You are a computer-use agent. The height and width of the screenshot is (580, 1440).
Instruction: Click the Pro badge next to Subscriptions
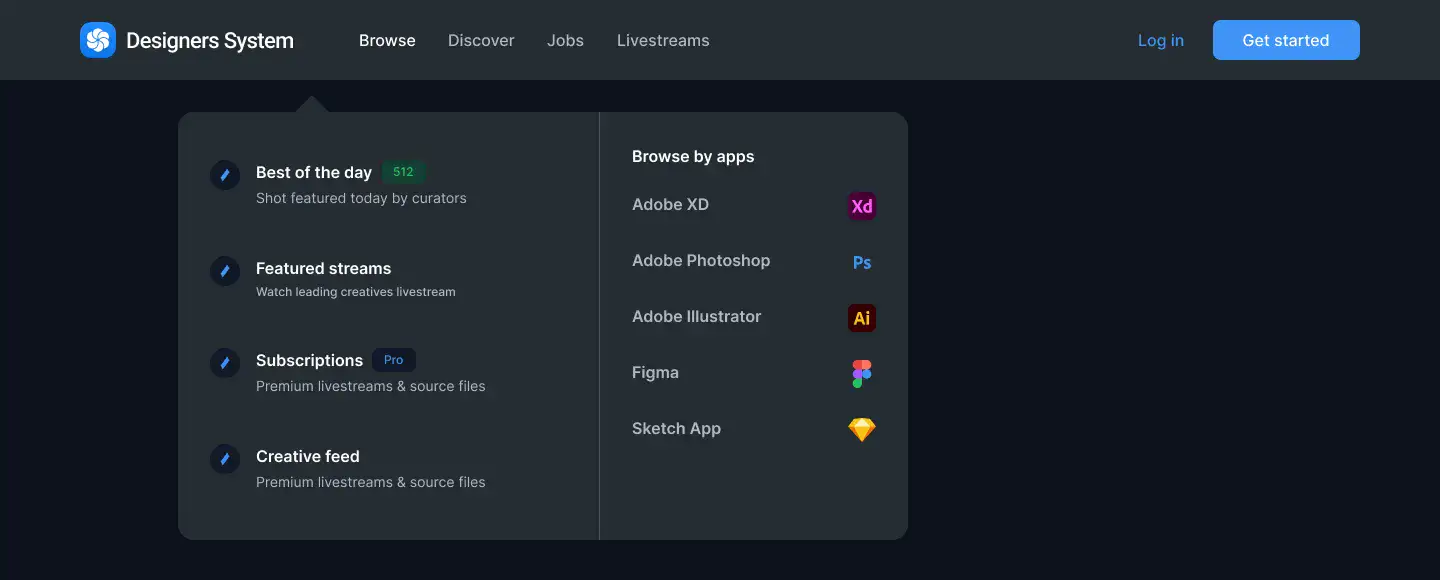(x=394, y=360)
